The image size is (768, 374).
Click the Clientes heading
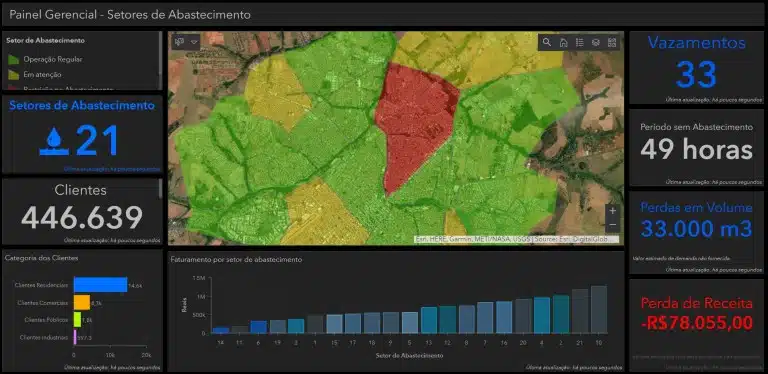pos(80,190)
